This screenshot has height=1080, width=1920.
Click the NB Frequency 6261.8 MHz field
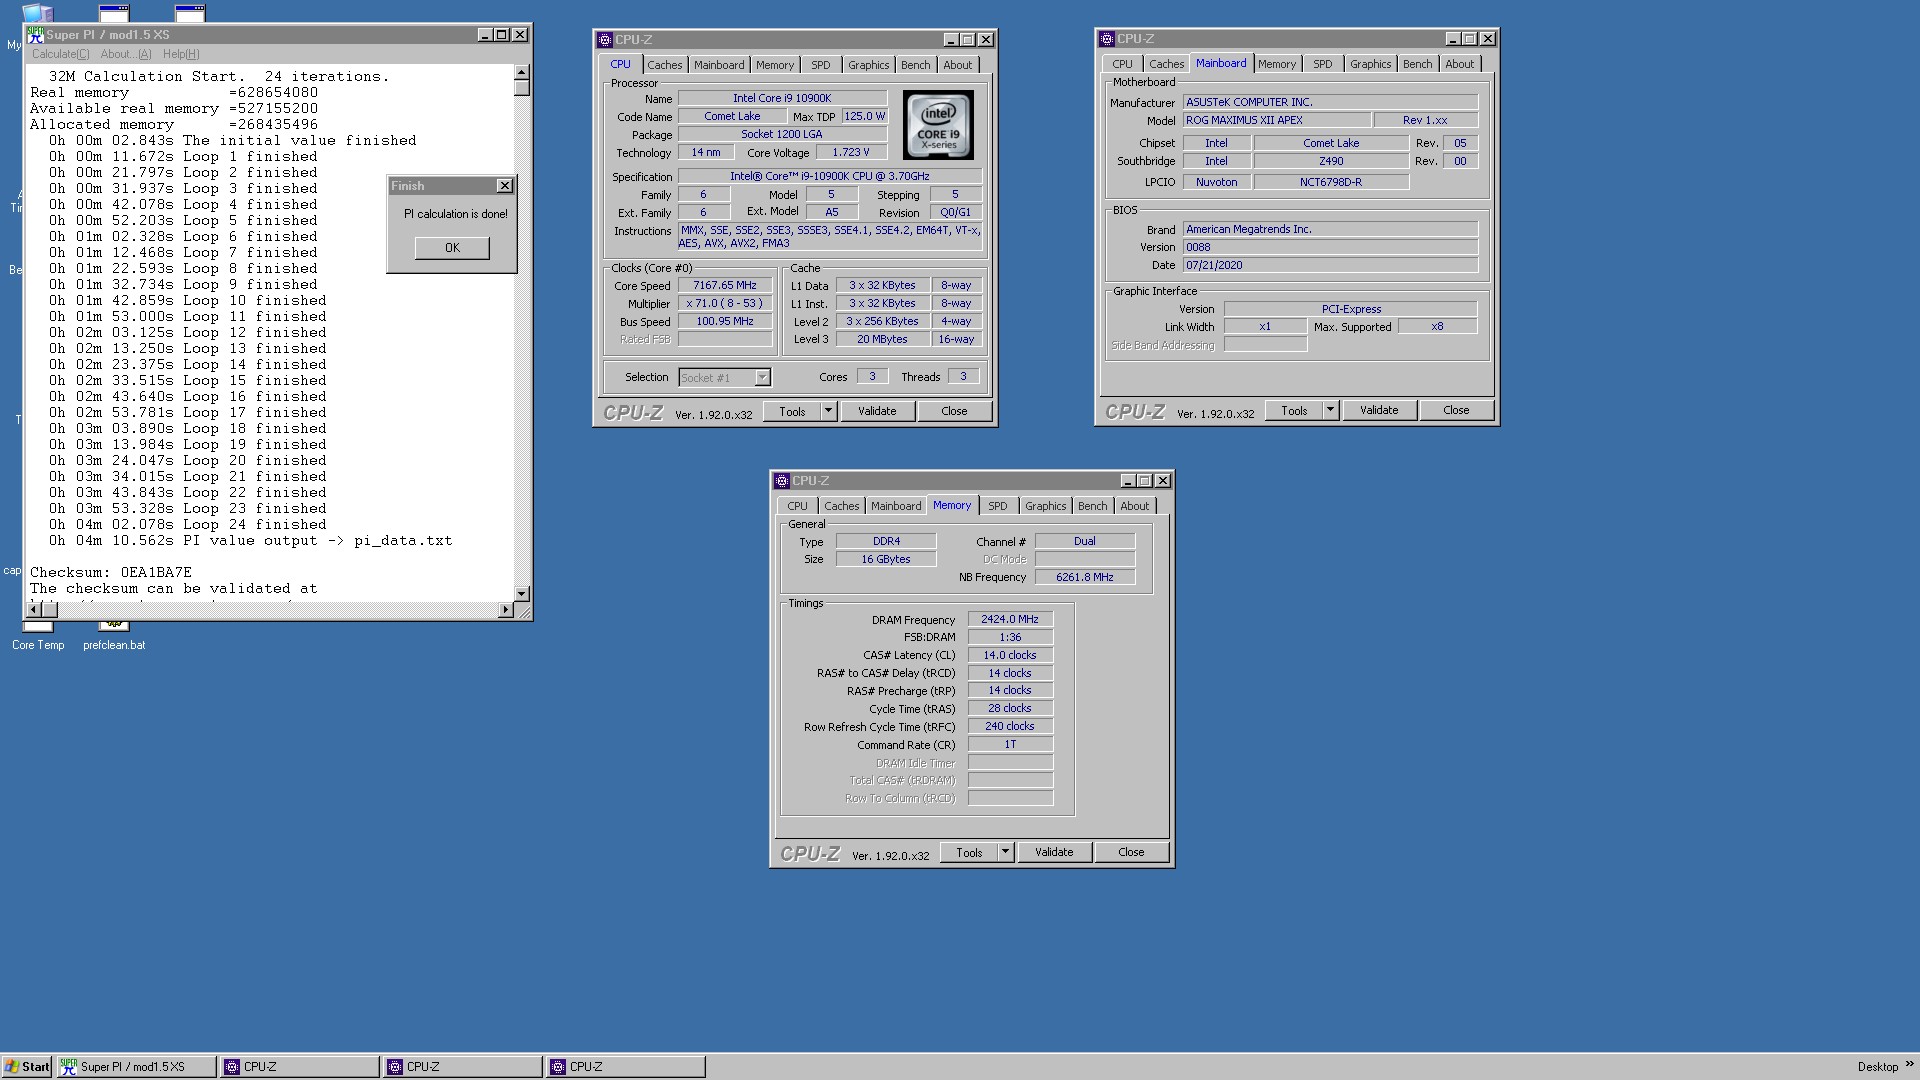1085,577
